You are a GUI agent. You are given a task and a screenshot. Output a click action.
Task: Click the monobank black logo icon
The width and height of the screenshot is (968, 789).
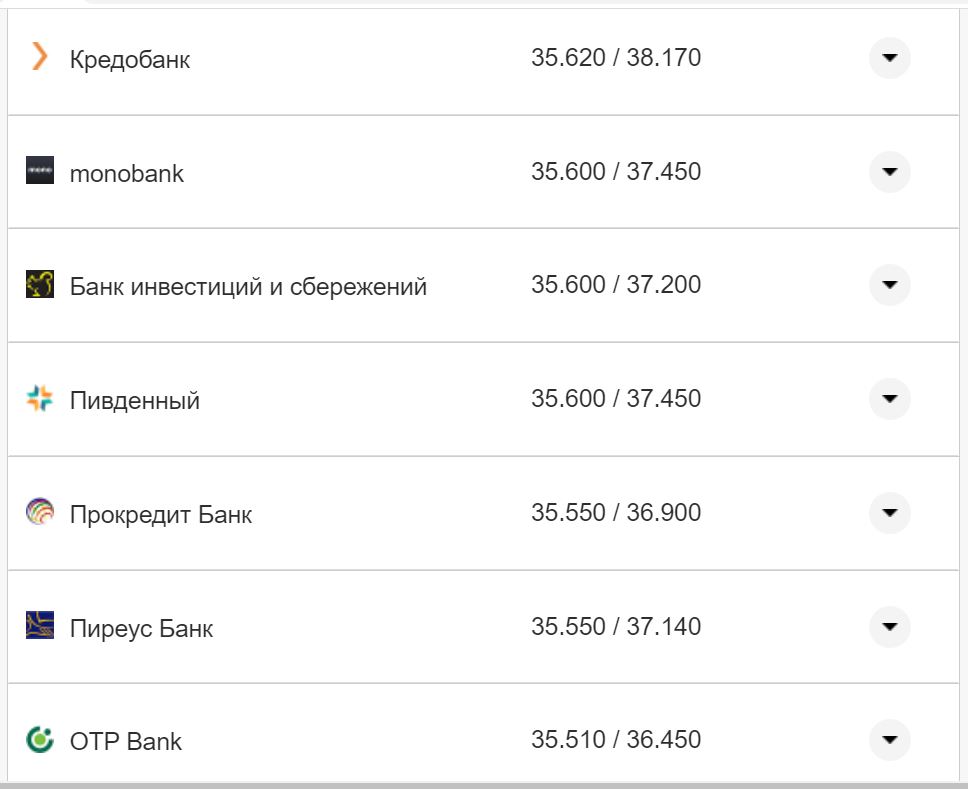click(40, 171)
